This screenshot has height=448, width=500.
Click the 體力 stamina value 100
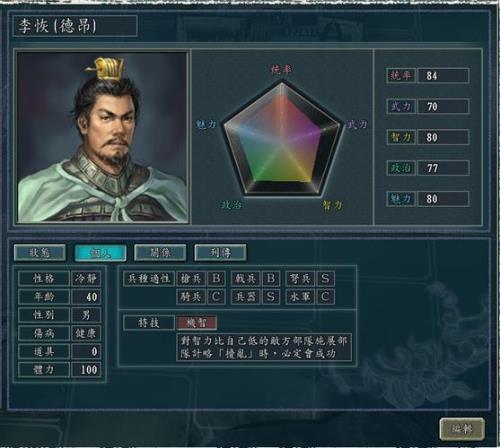86,369
